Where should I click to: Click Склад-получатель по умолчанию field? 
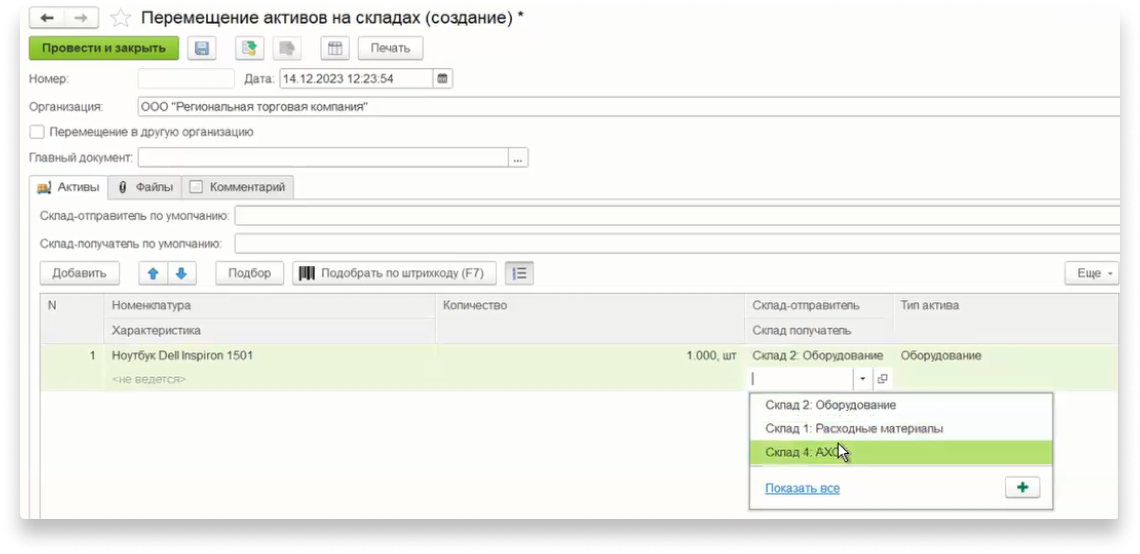click(x=677, y=243)
